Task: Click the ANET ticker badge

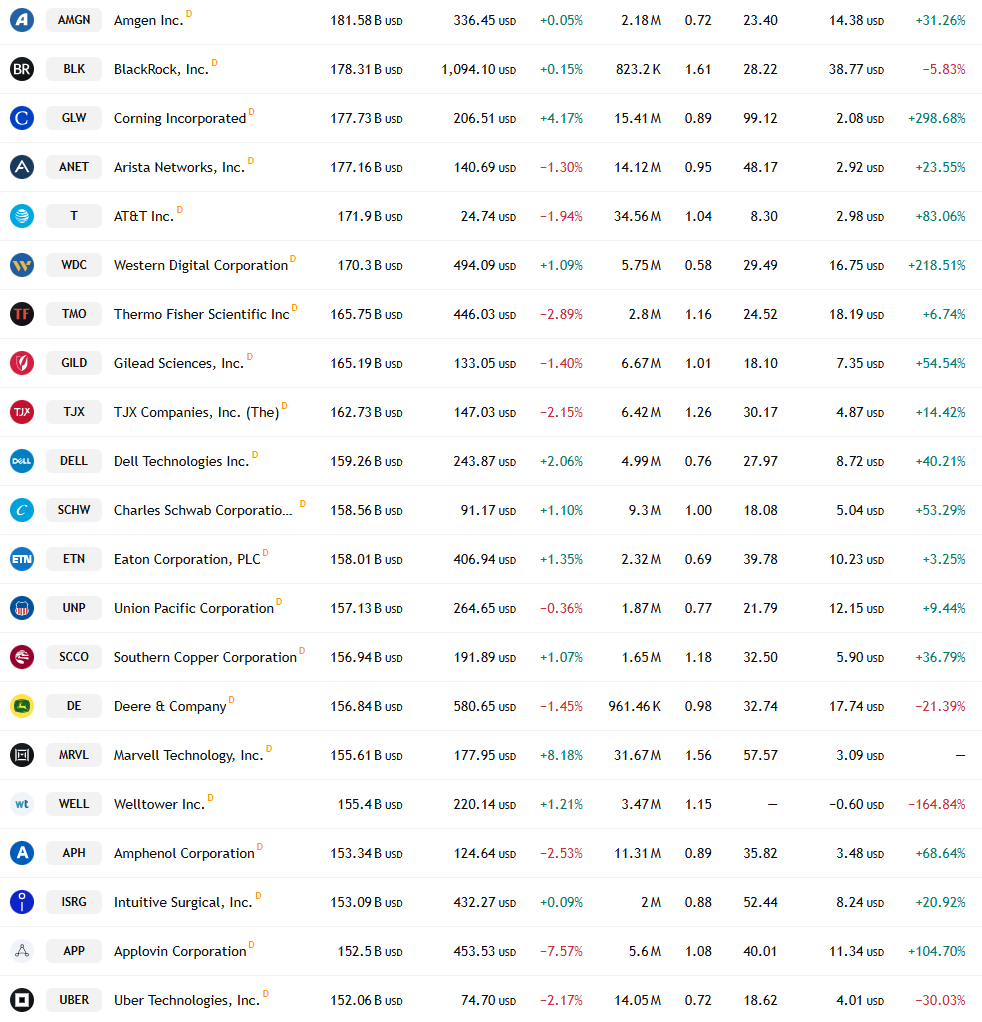Action: [74, 167]
